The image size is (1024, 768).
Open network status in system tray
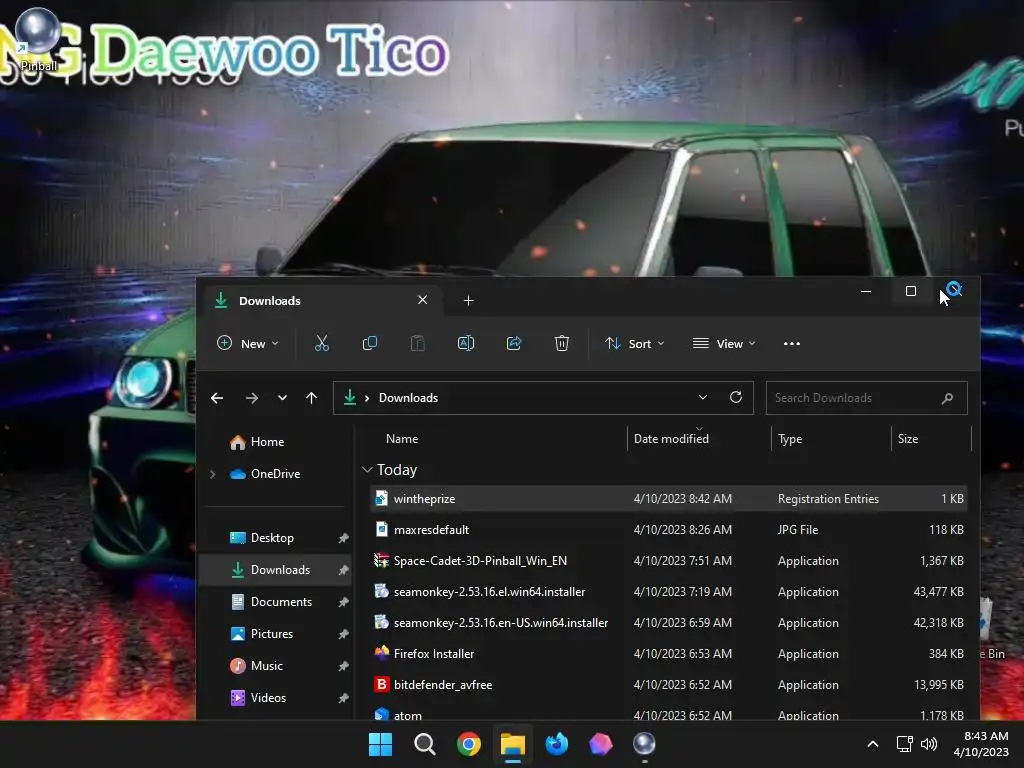coord(904,744)
